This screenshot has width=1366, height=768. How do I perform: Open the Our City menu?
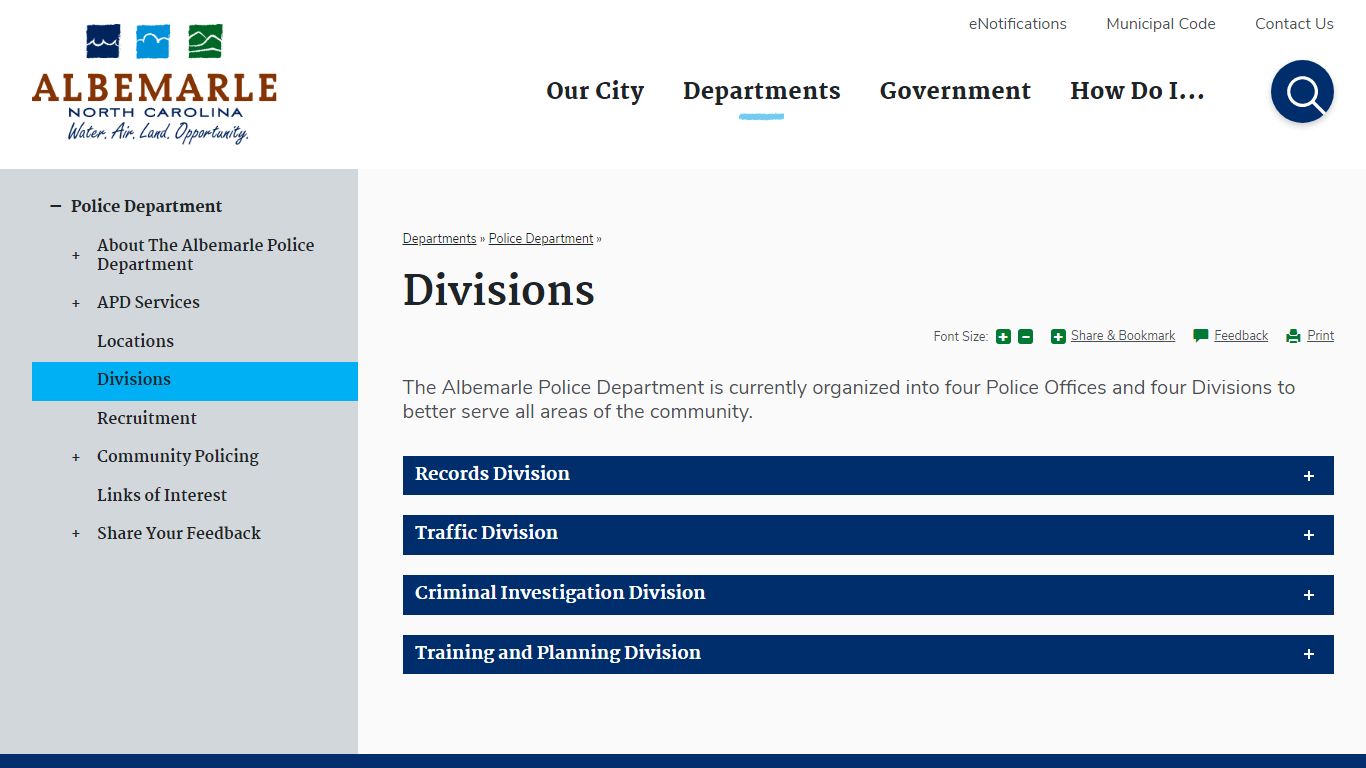(595, 91)
